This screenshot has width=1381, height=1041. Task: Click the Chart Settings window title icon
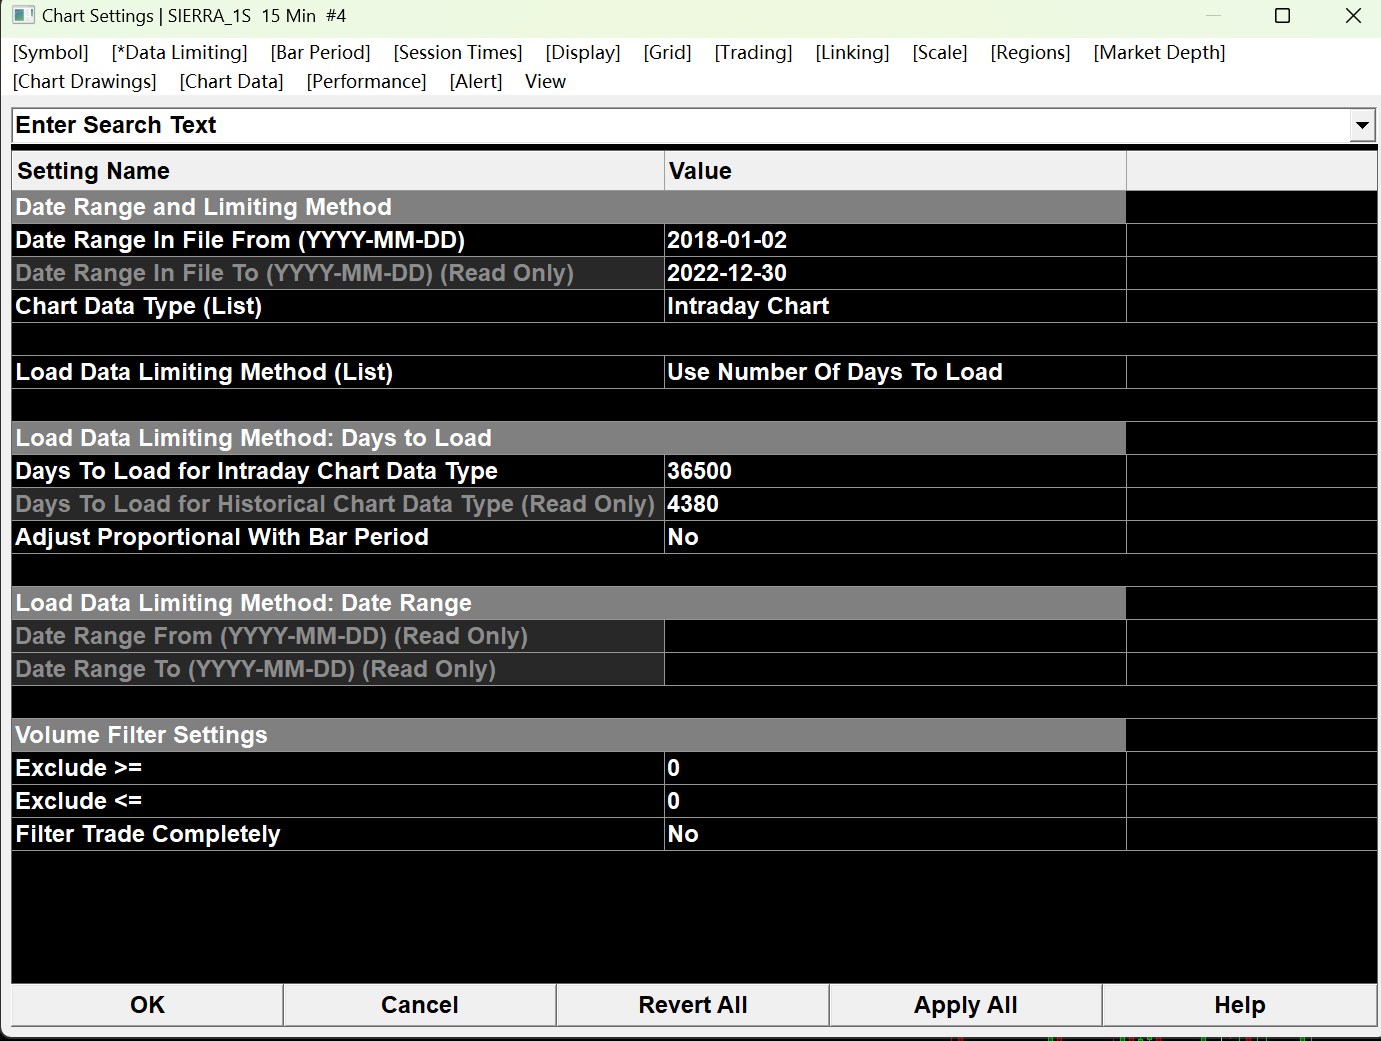tap(23, 16)
